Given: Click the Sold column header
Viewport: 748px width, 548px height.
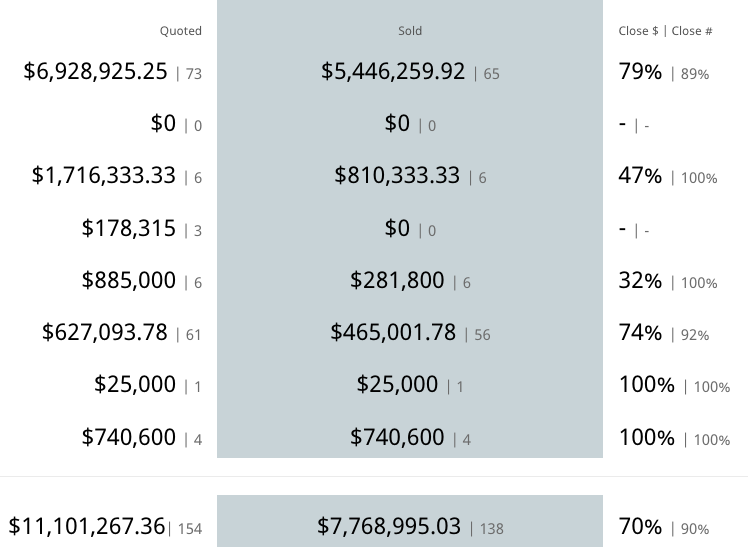Looking at the screenshot, I should [x=410, y=31].
